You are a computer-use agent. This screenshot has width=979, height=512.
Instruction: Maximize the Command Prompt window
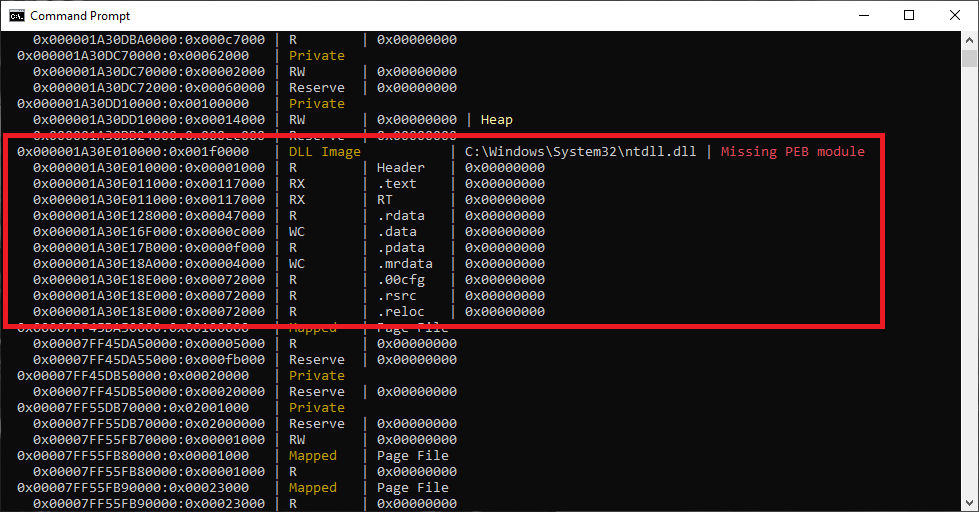point(909,16)
